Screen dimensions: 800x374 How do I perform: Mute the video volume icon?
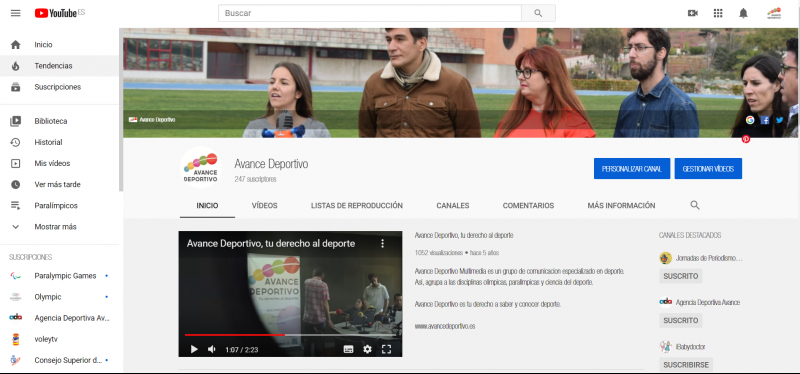tap(212, 349)
